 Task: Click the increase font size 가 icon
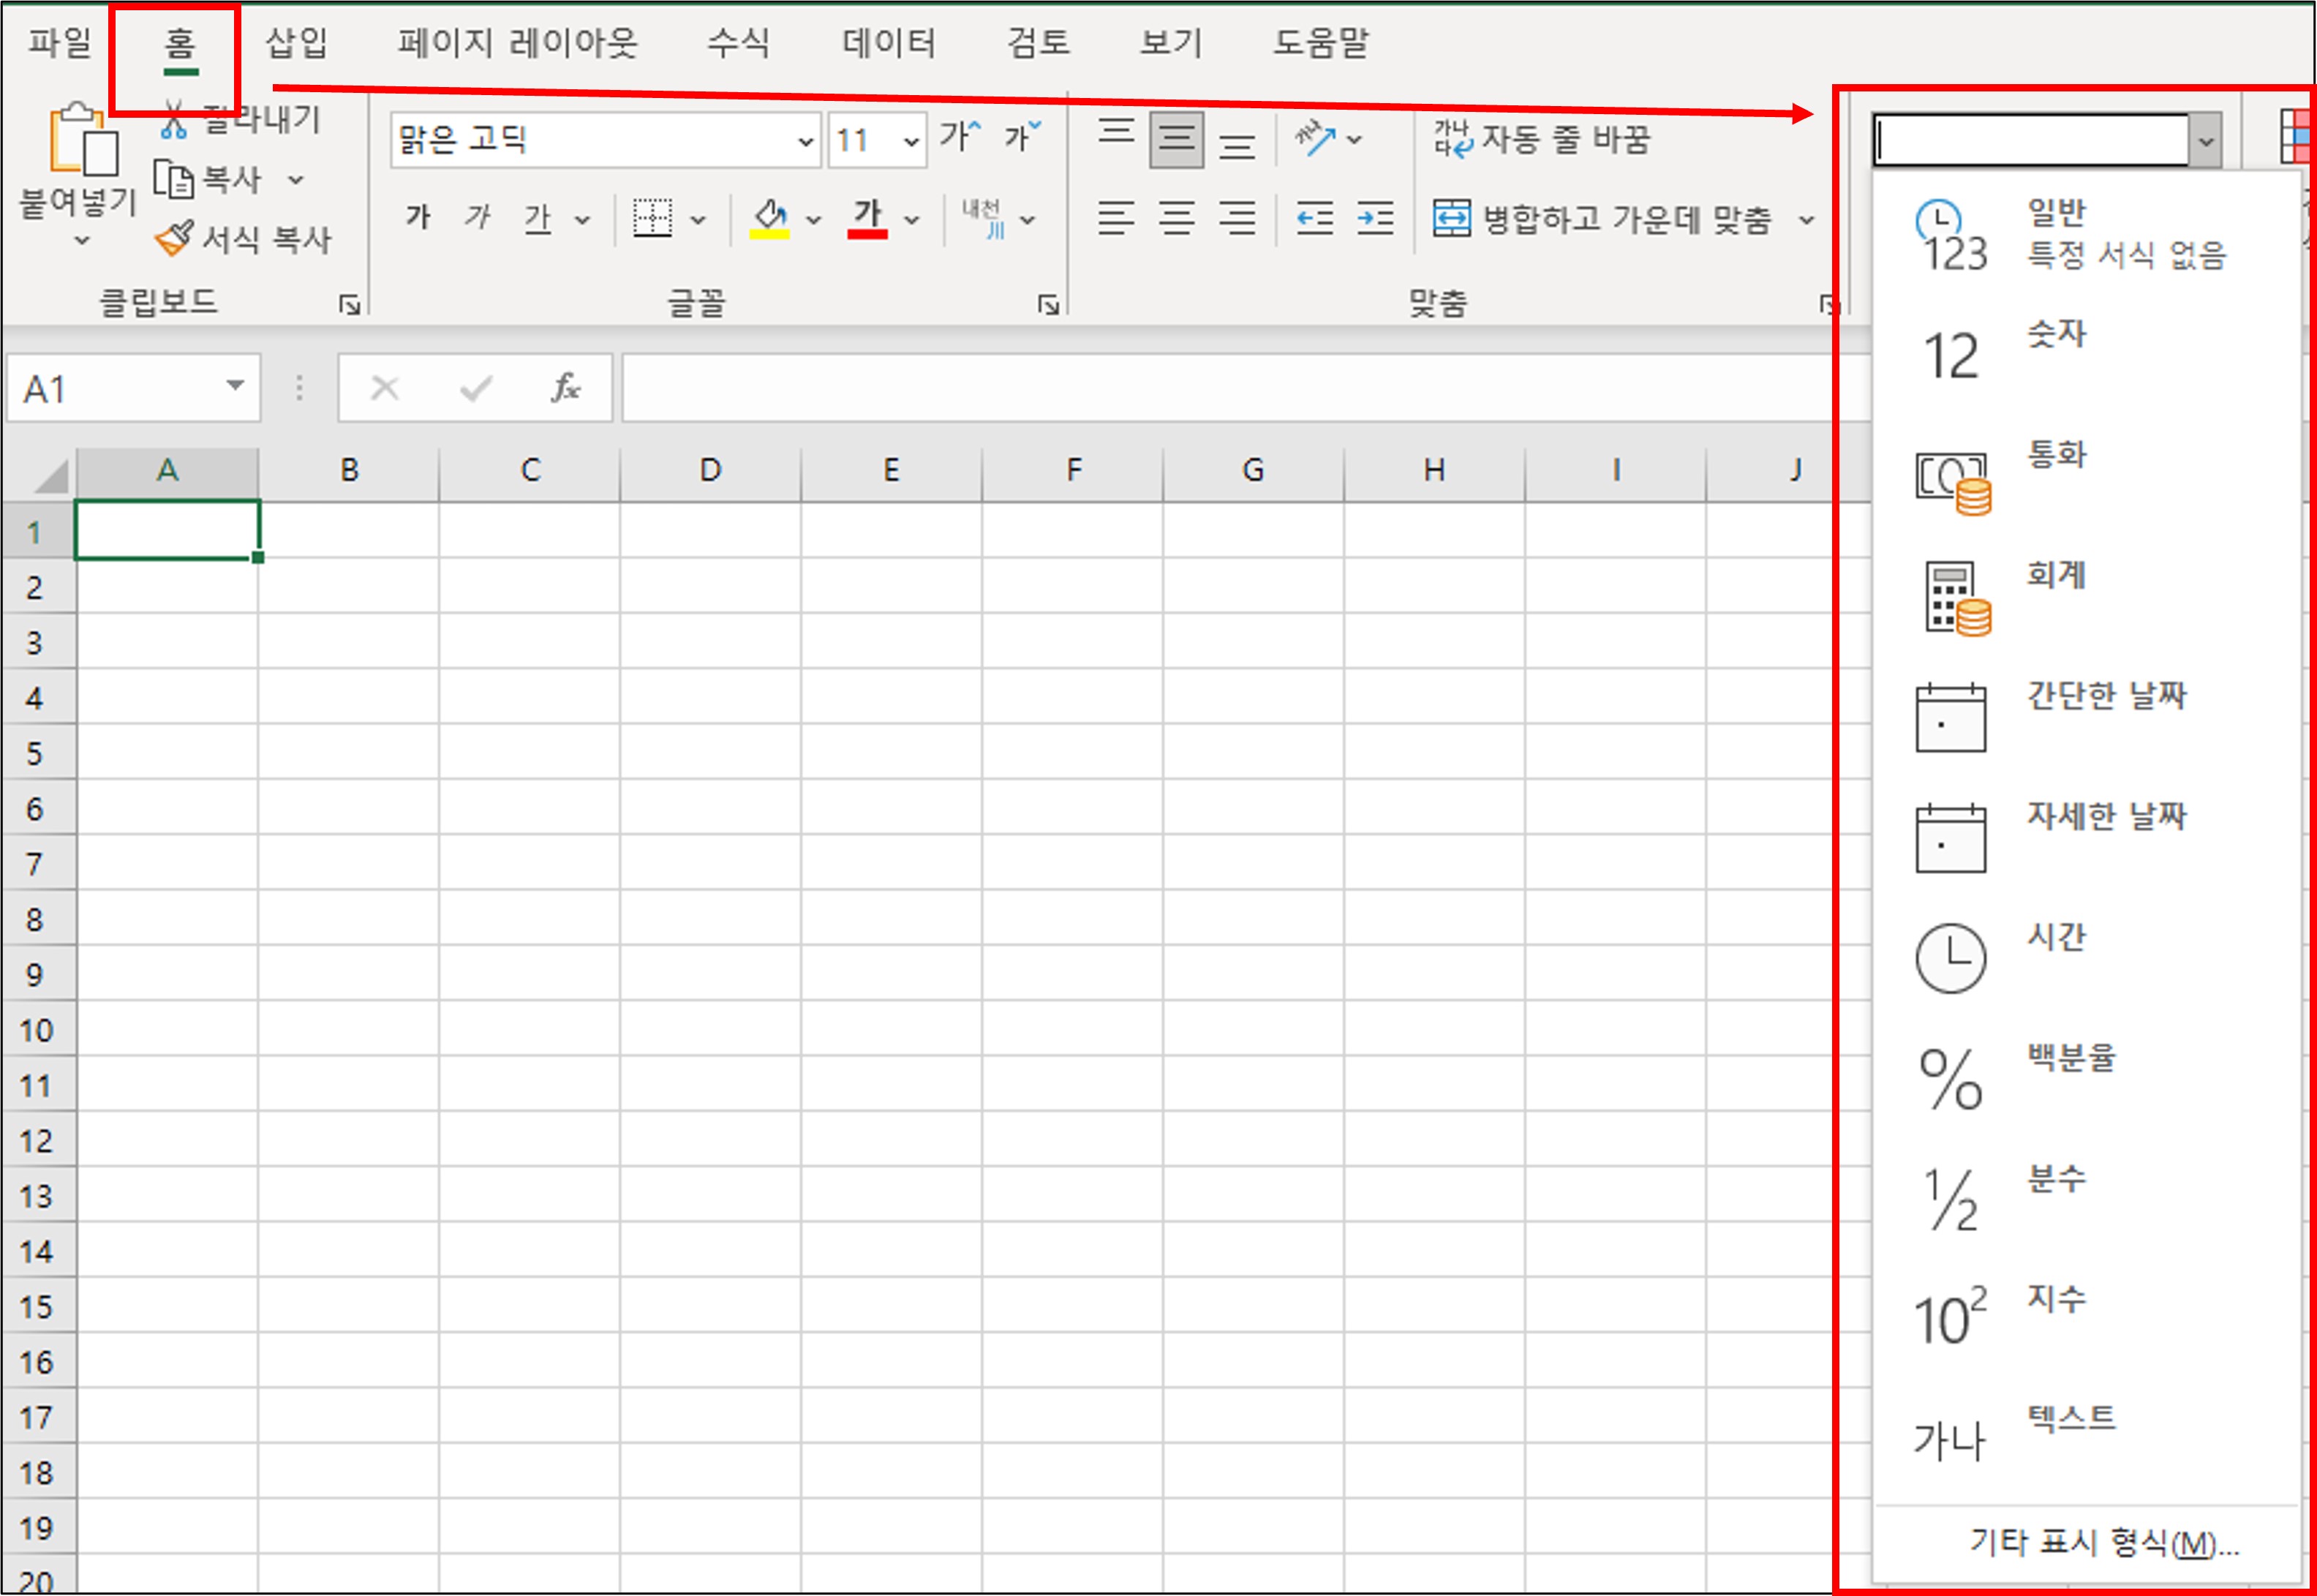pos(959,137)
